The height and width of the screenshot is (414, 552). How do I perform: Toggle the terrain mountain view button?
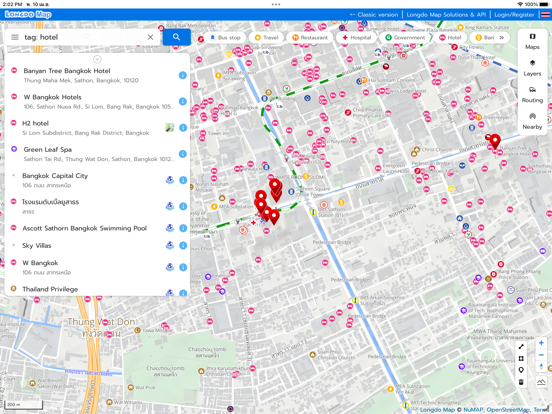[x=541, y=382]
